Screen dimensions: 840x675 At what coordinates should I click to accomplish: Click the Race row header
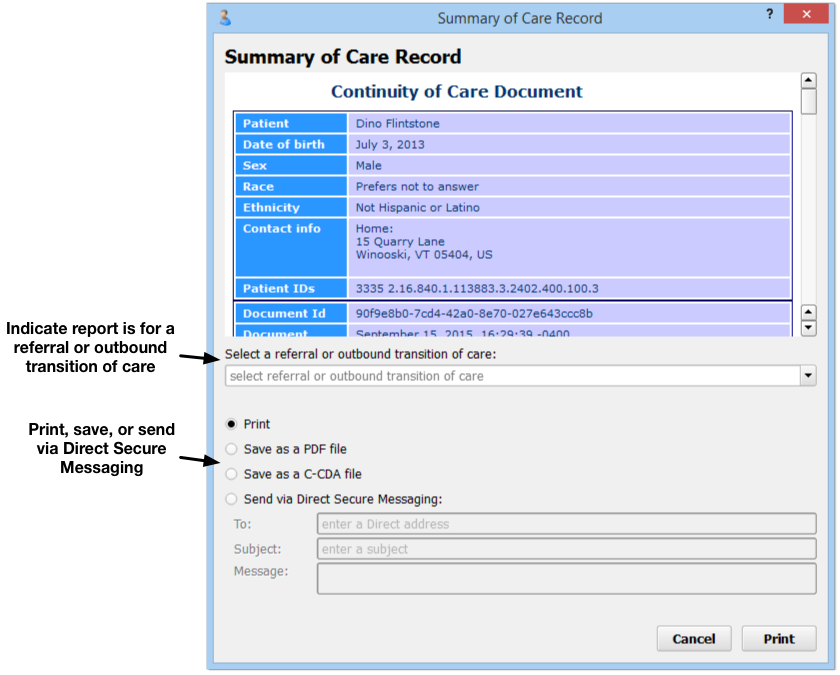tap(291, 186)
